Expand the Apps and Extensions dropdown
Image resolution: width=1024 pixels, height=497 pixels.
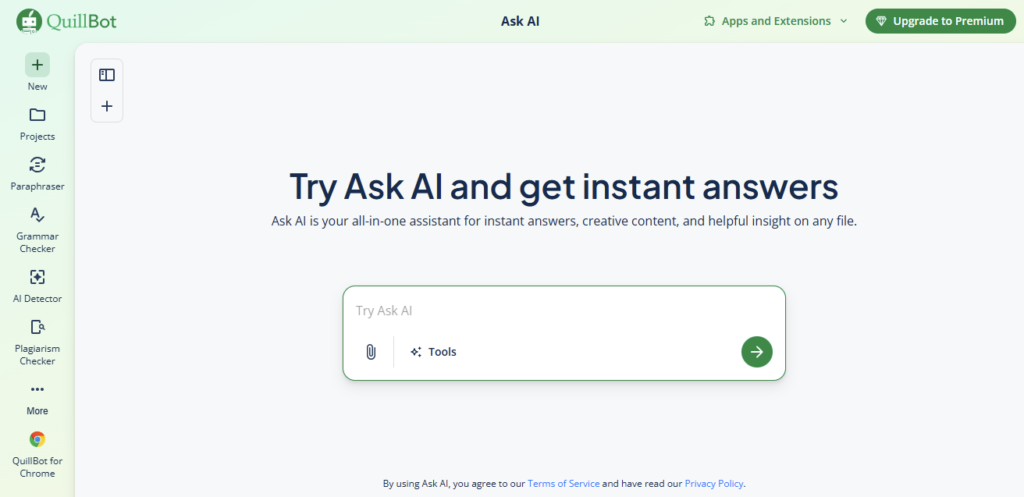(x=776, y=21)
